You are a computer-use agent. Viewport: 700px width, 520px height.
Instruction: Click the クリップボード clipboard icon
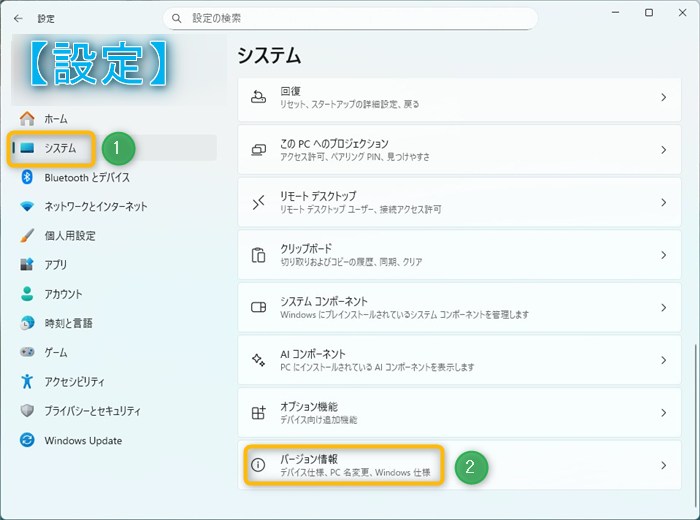pos(258,254)
